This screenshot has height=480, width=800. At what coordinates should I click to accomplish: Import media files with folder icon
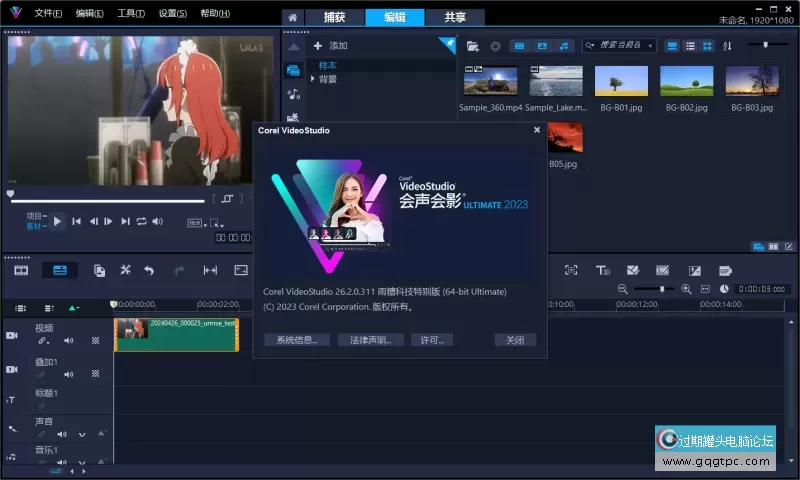(x=473, y=46)
